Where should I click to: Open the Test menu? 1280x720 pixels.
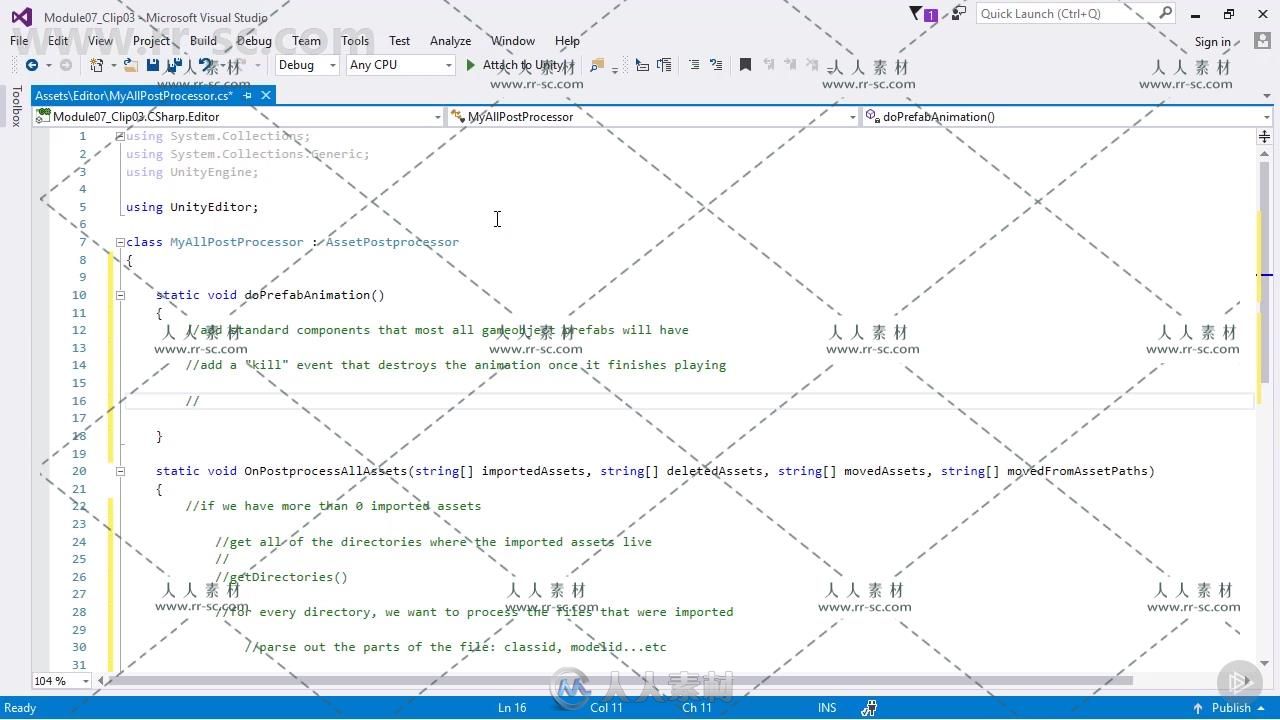pos(399,41)
